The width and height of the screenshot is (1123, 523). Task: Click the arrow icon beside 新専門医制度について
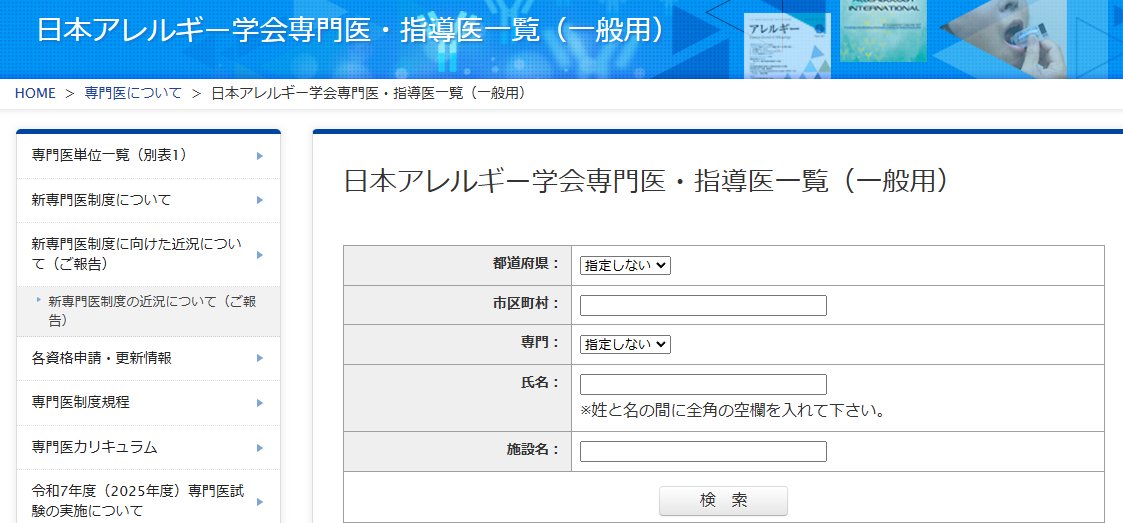(x=260, y=200)
